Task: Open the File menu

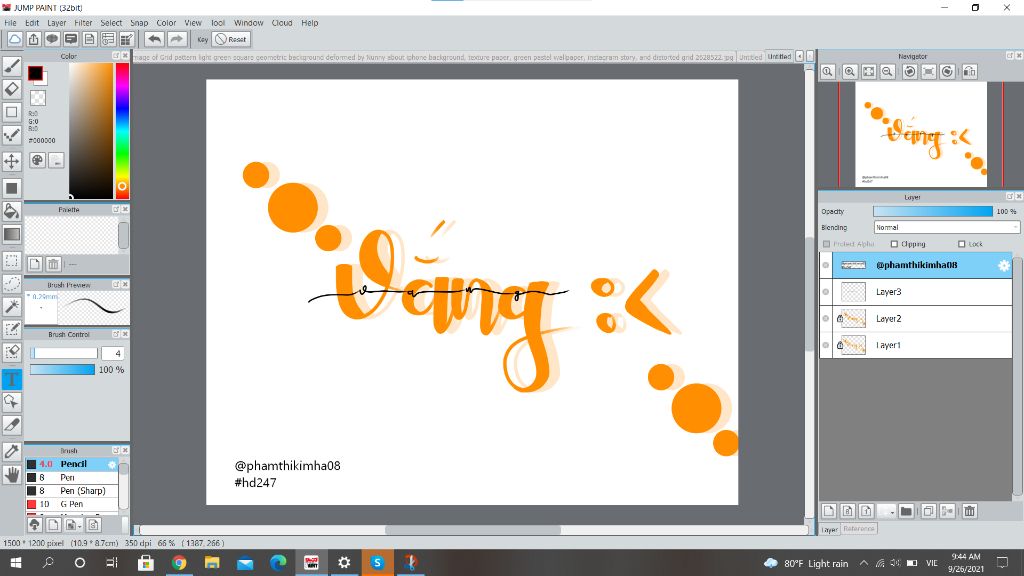Action: point(10,23)
